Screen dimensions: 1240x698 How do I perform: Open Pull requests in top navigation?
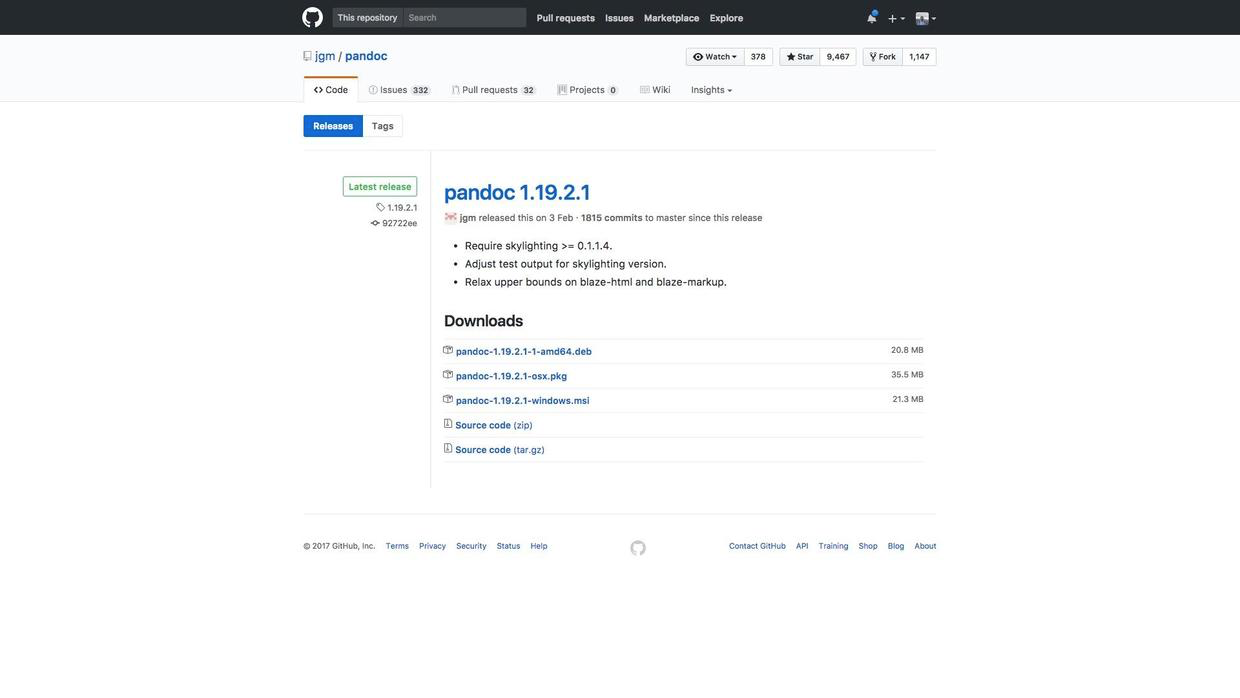[566, 18]
